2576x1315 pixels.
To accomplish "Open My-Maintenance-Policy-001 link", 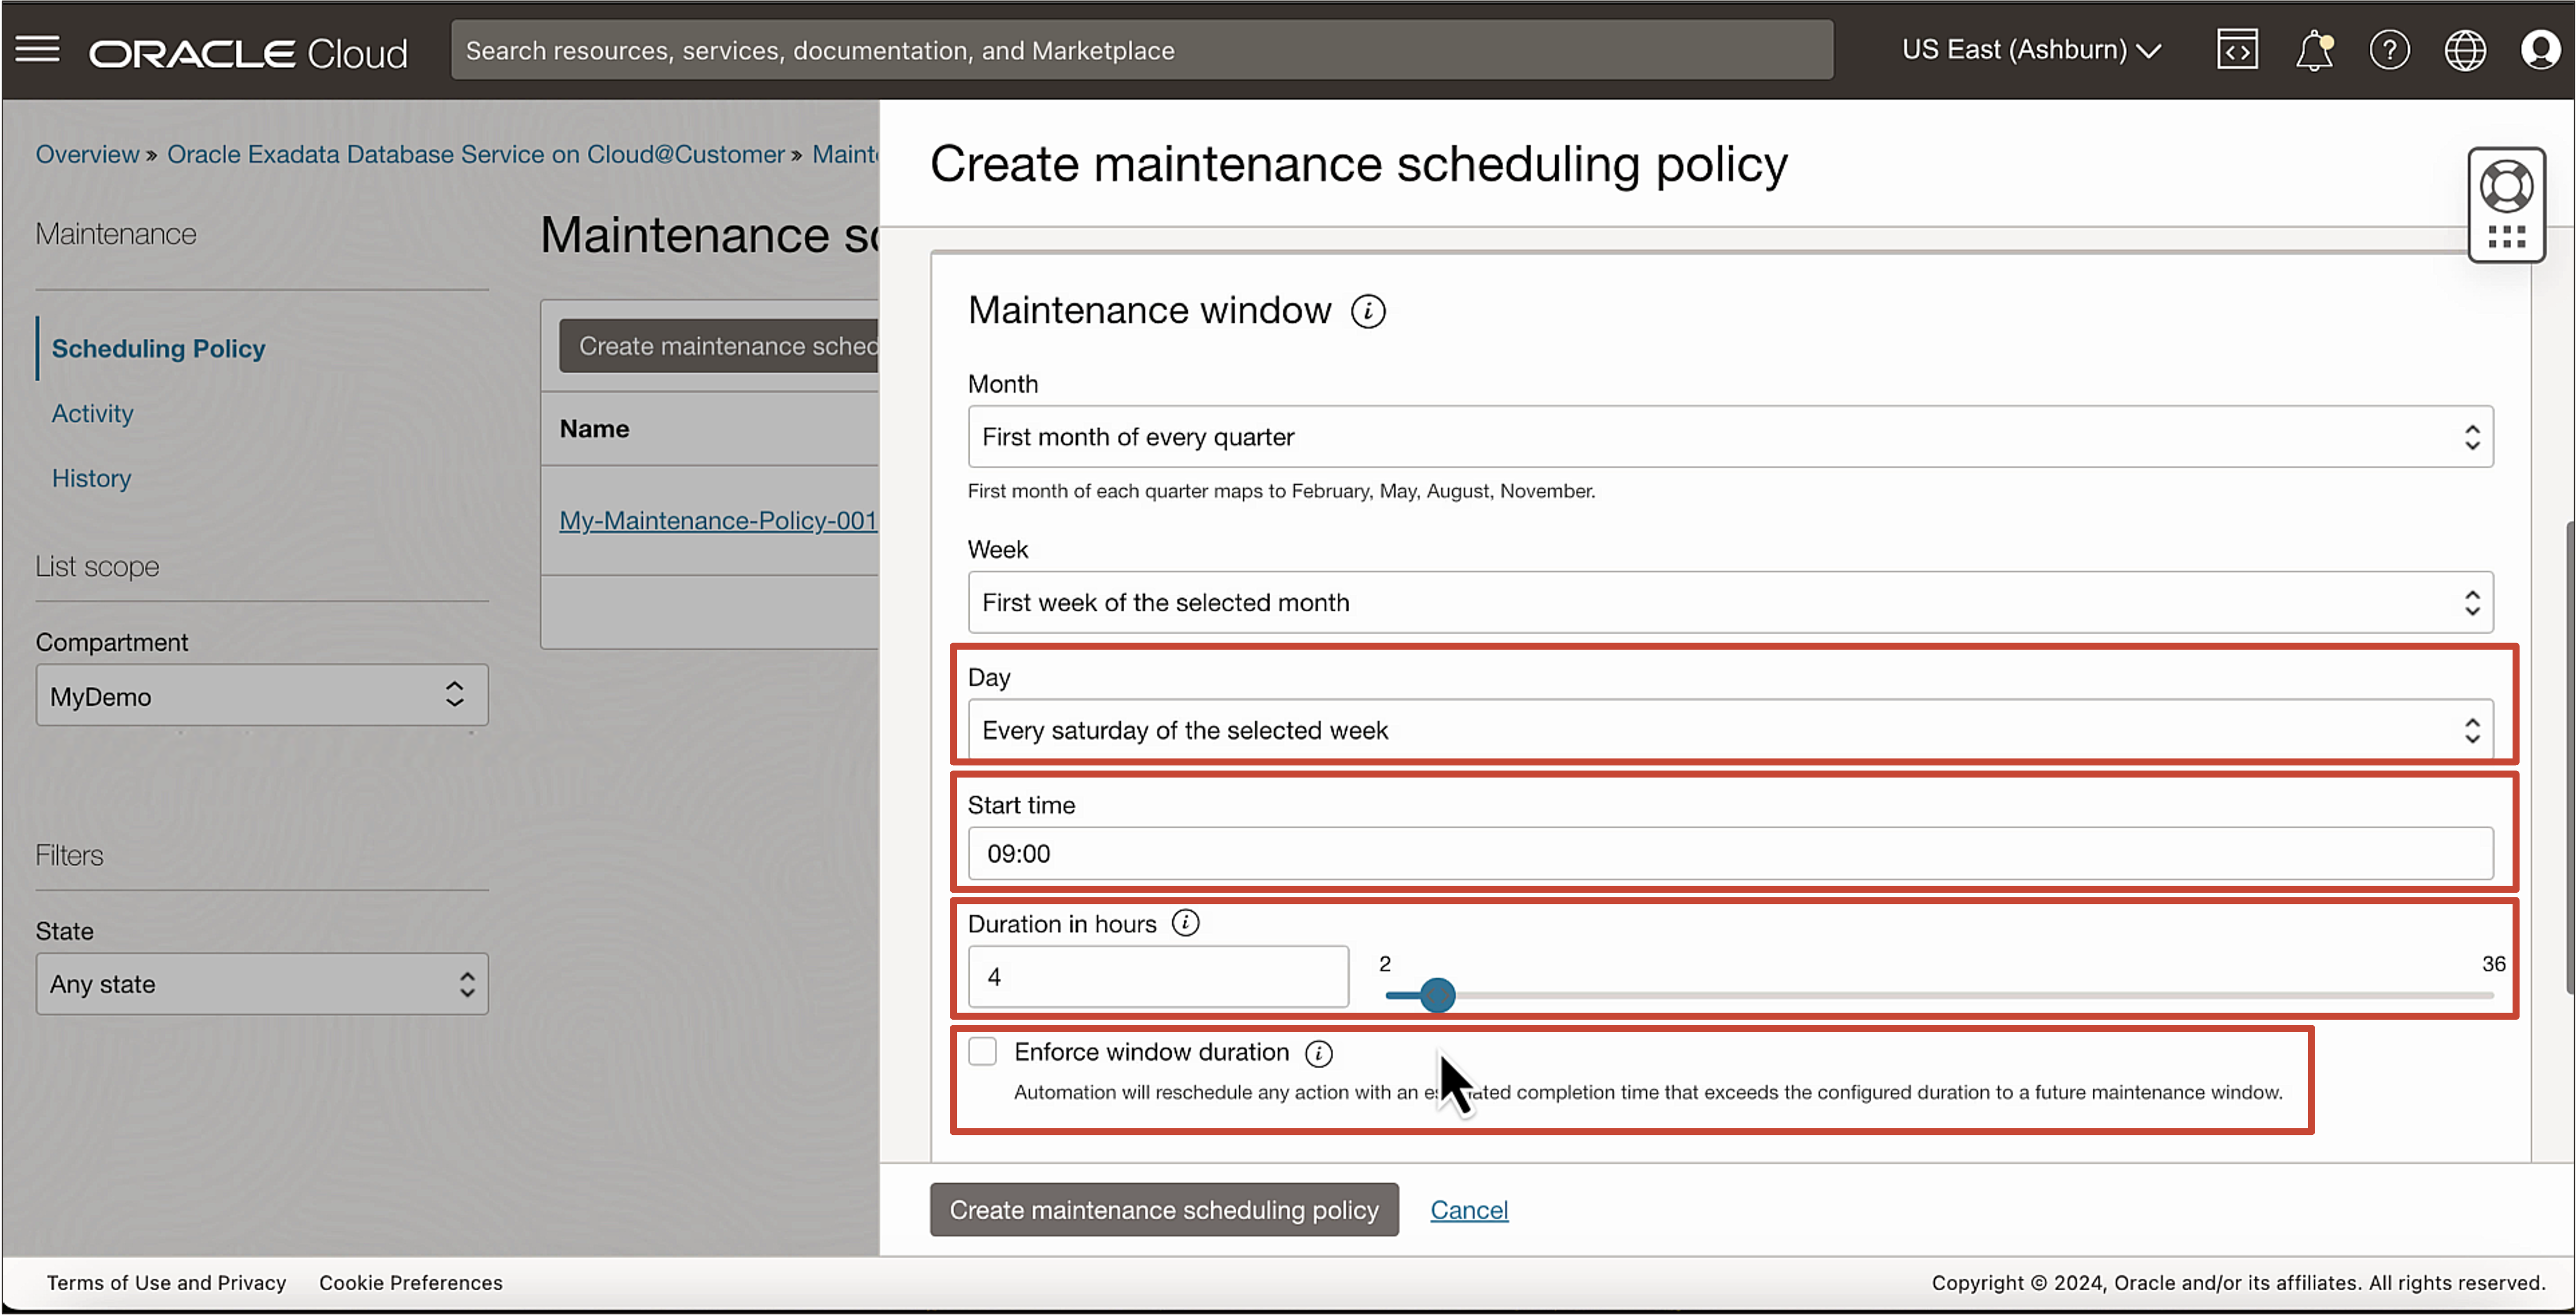I will (x=718, y=521).
